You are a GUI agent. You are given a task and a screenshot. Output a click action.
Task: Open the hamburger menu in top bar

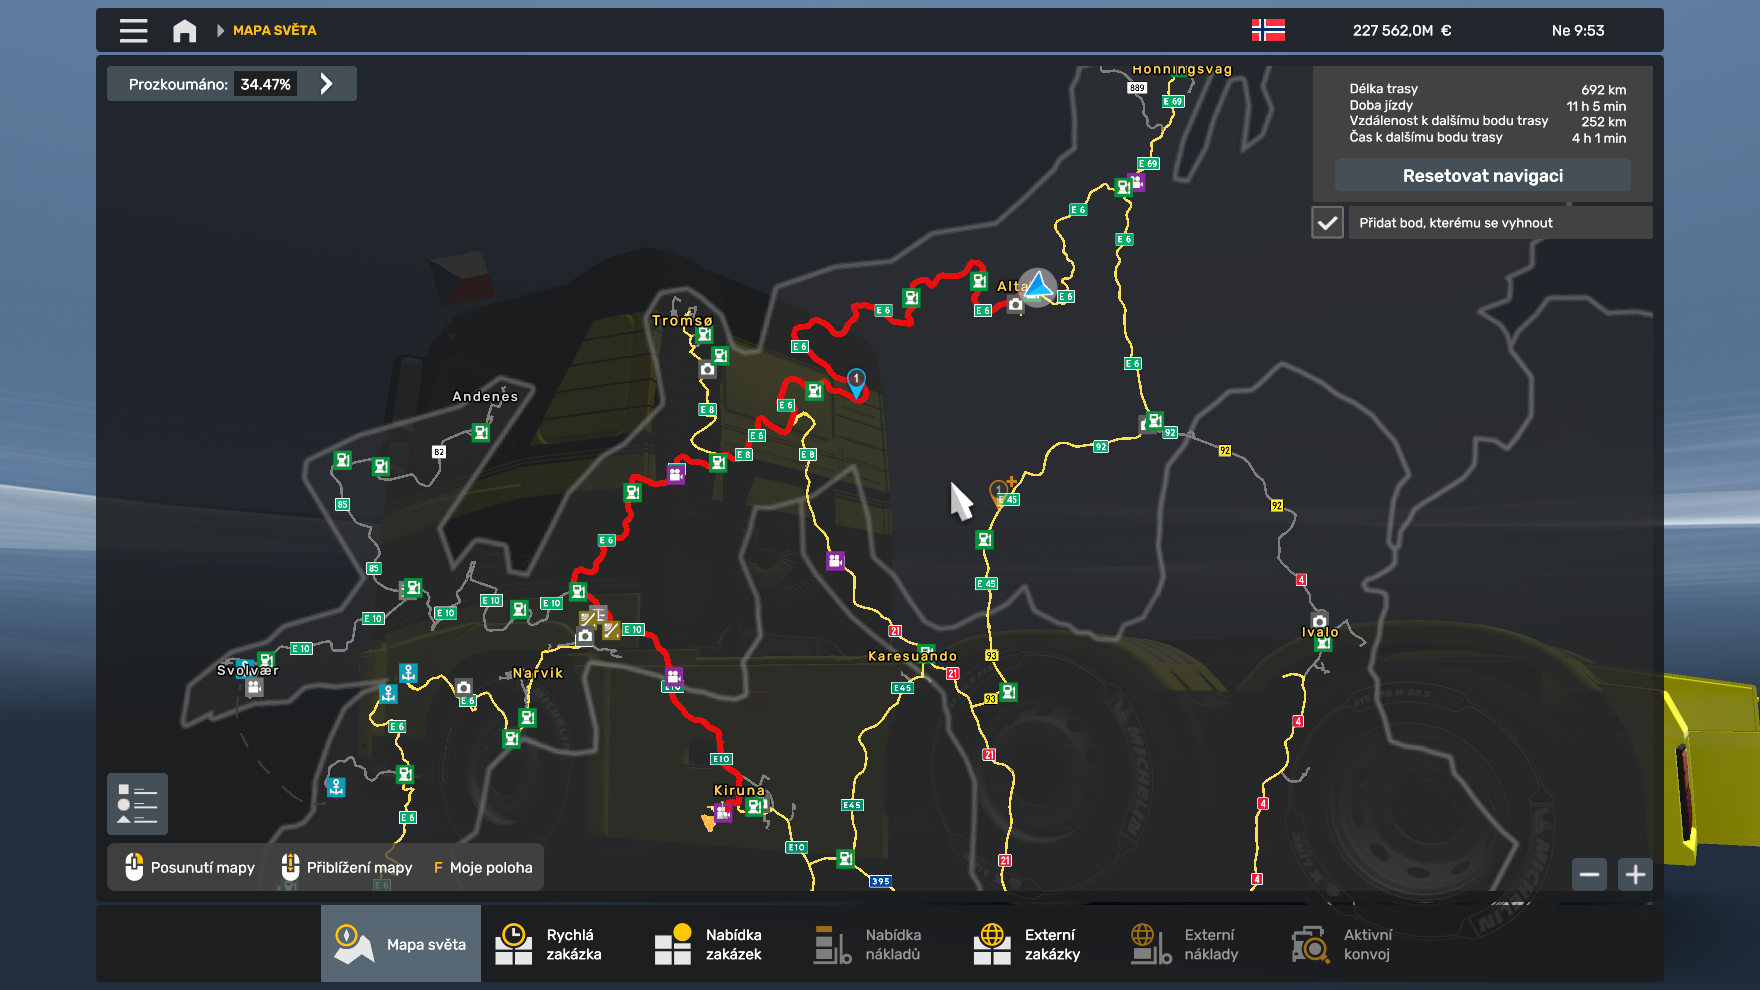[x=132, y=30]
